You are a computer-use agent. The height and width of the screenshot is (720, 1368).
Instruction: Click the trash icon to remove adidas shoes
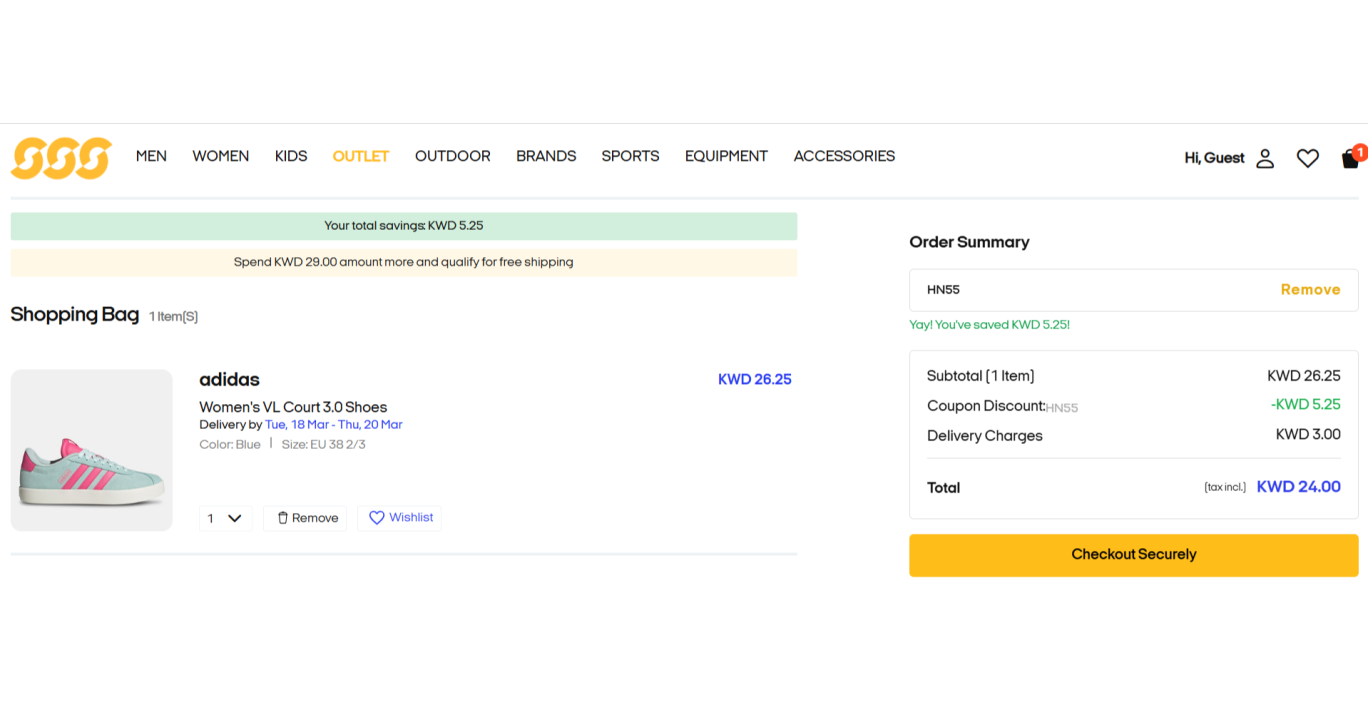coord(283,518)
